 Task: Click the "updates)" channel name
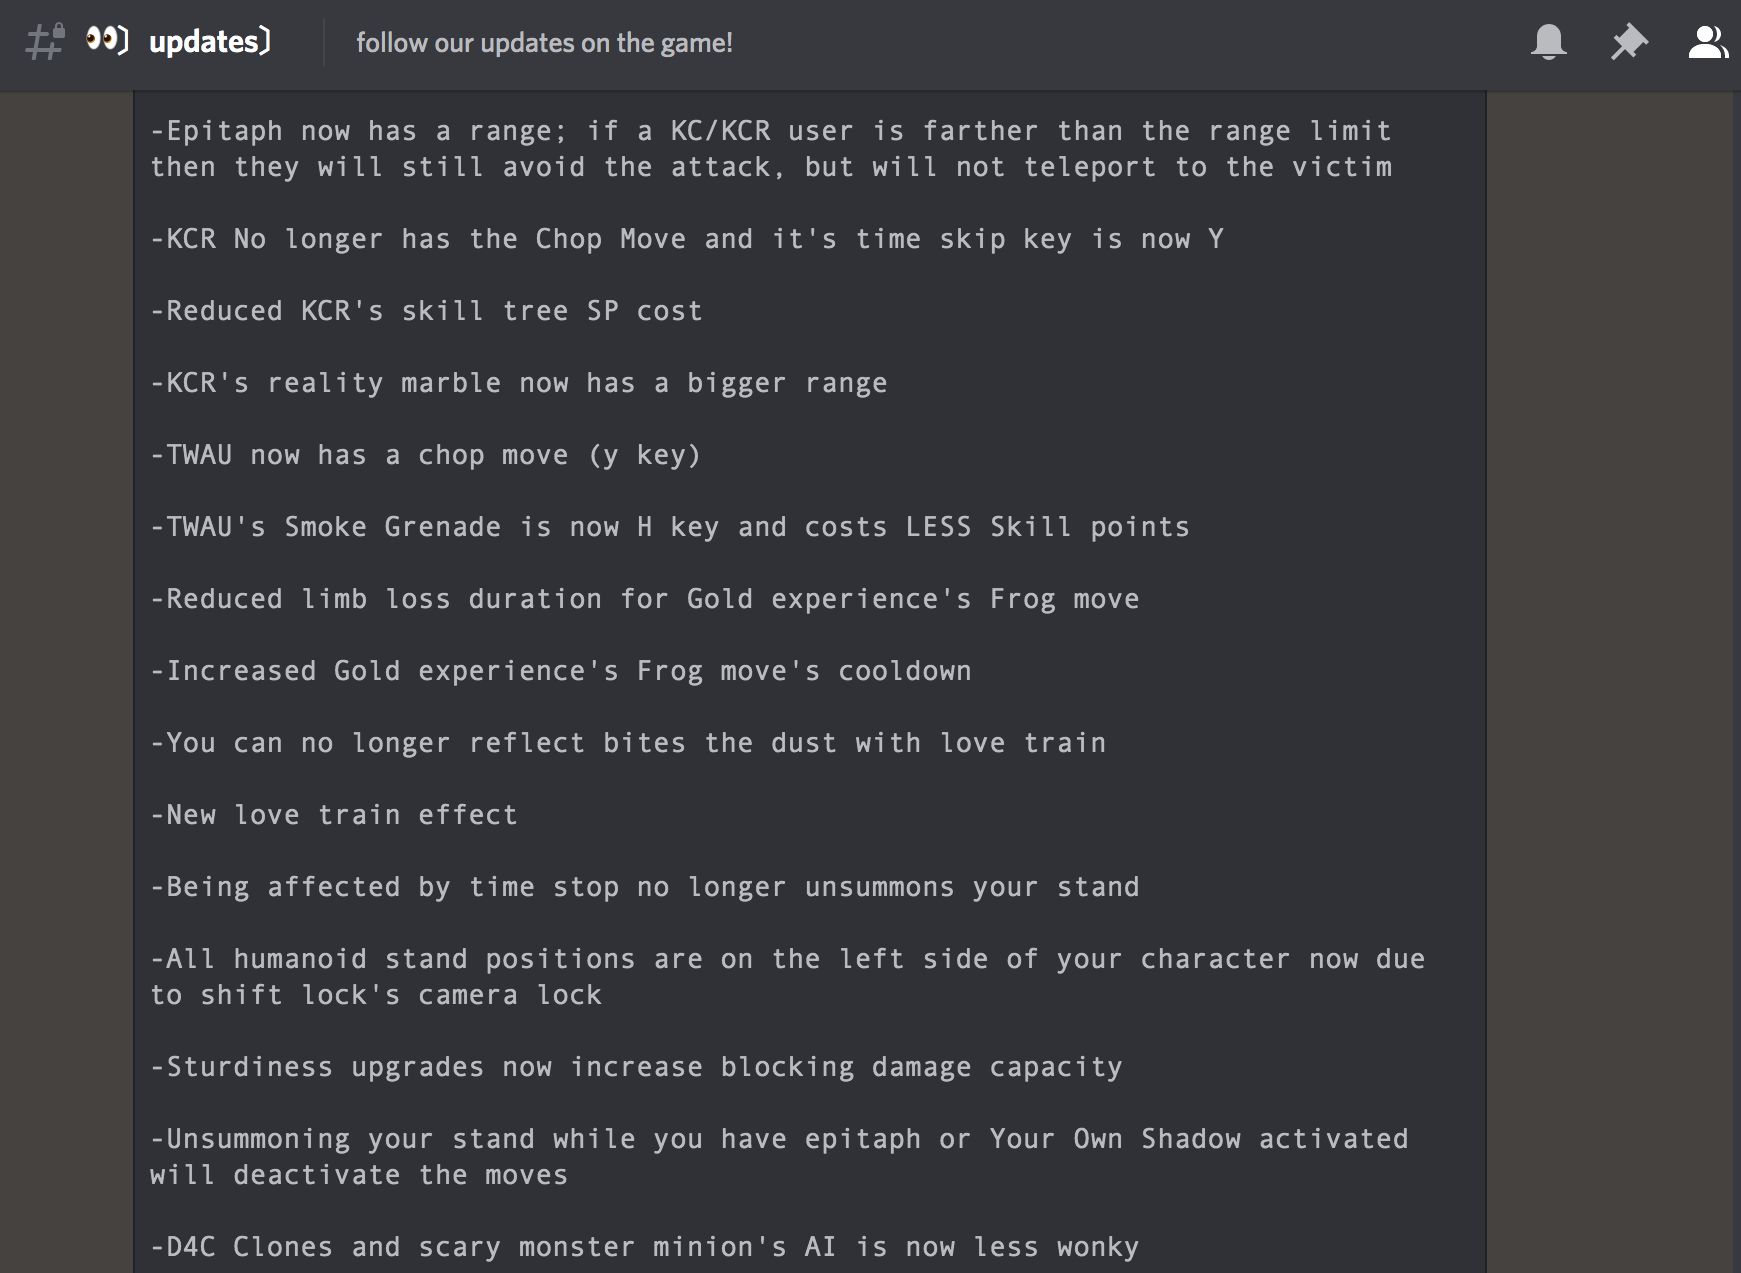click(x=209, y=42)
